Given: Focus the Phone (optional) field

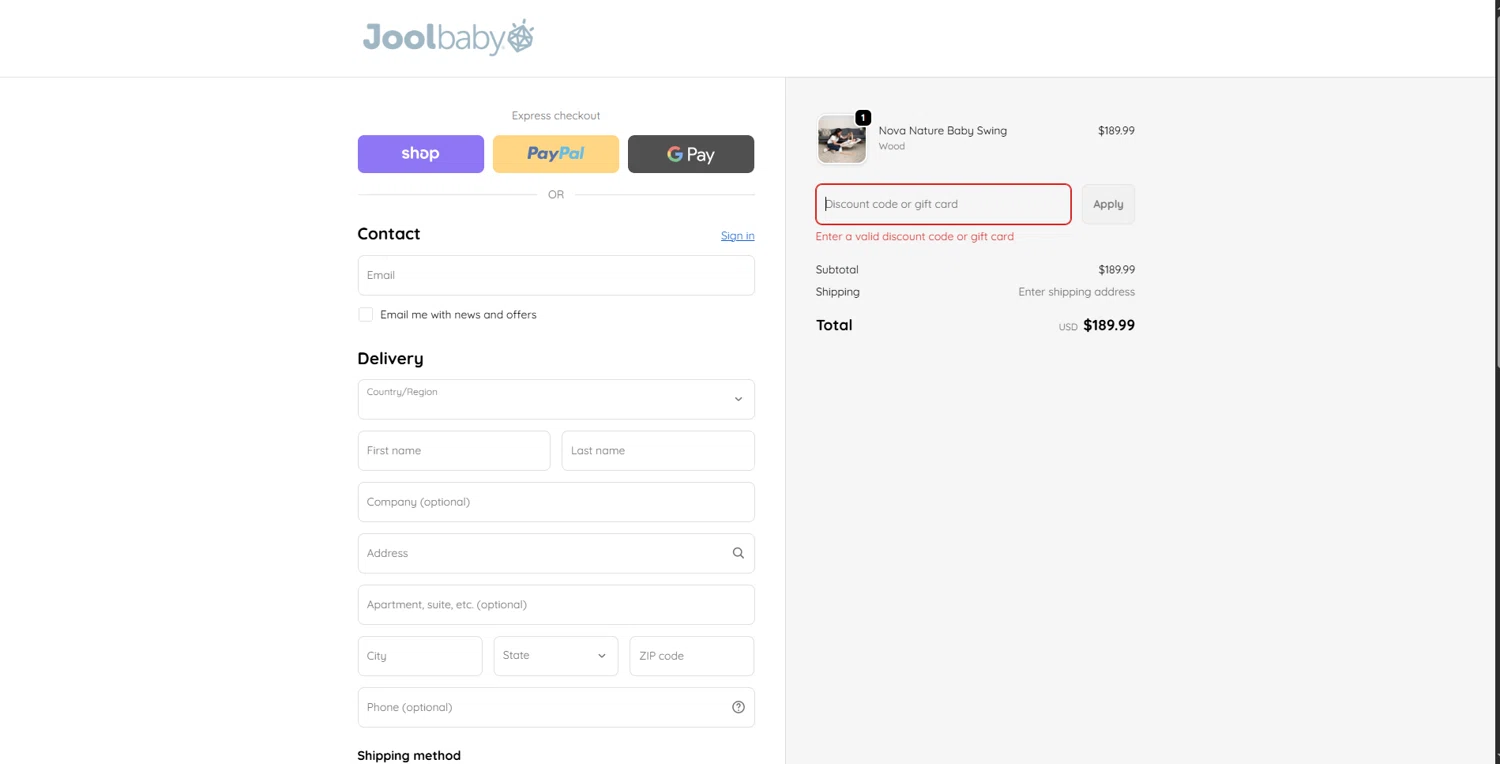Looking at the screenshot, I should 556,707.
